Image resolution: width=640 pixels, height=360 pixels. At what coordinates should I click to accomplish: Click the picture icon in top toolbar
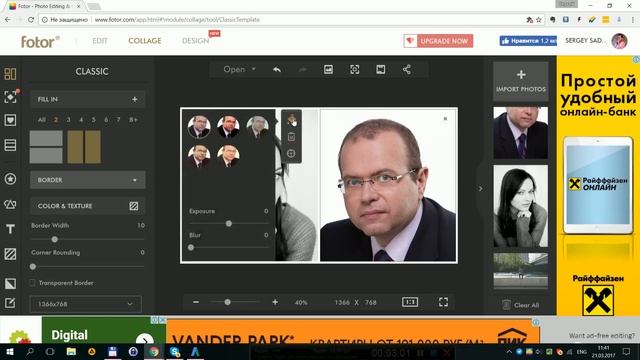(x=328, y=69)
